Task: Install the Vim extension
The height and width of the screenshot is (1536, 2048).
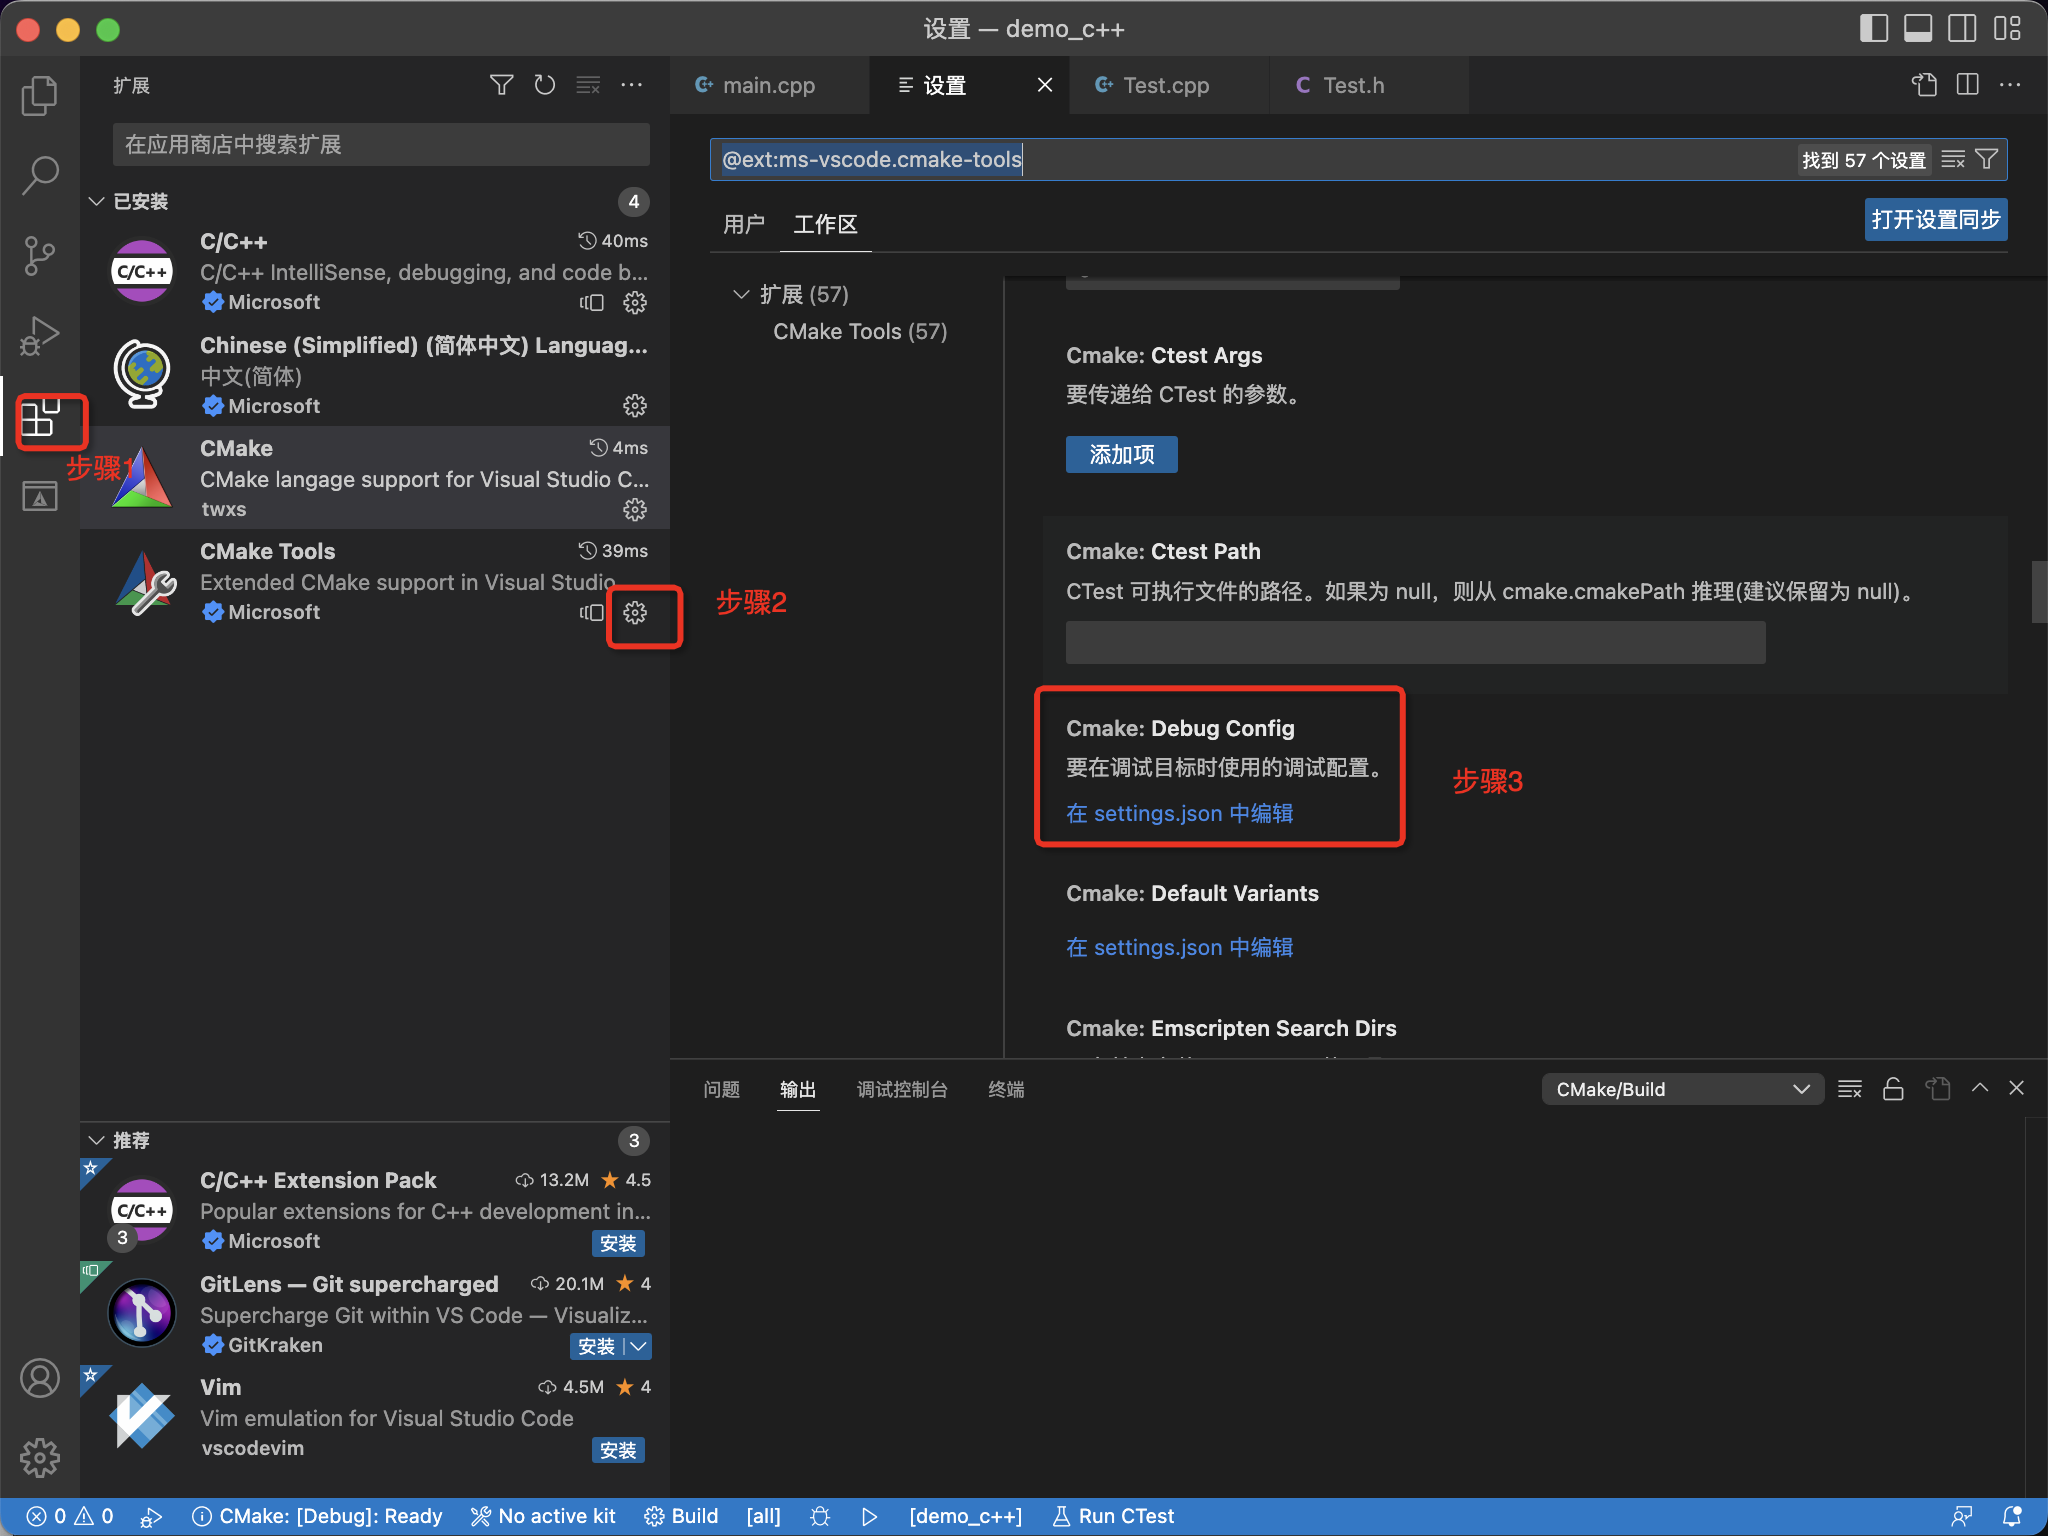Action: (618, 1450)
